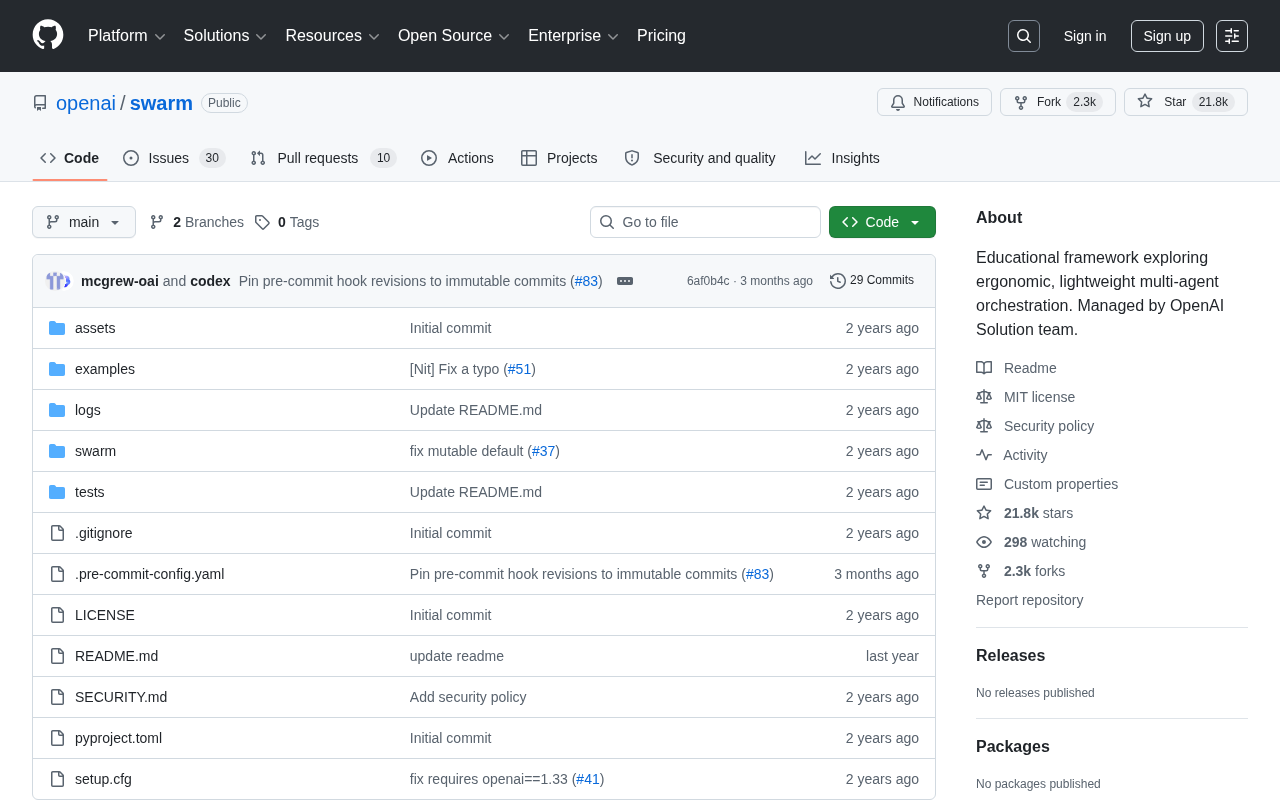1280x800 pixels.
Task: Click the star icon beside 21.8k stars
Action: click(984, 513)
